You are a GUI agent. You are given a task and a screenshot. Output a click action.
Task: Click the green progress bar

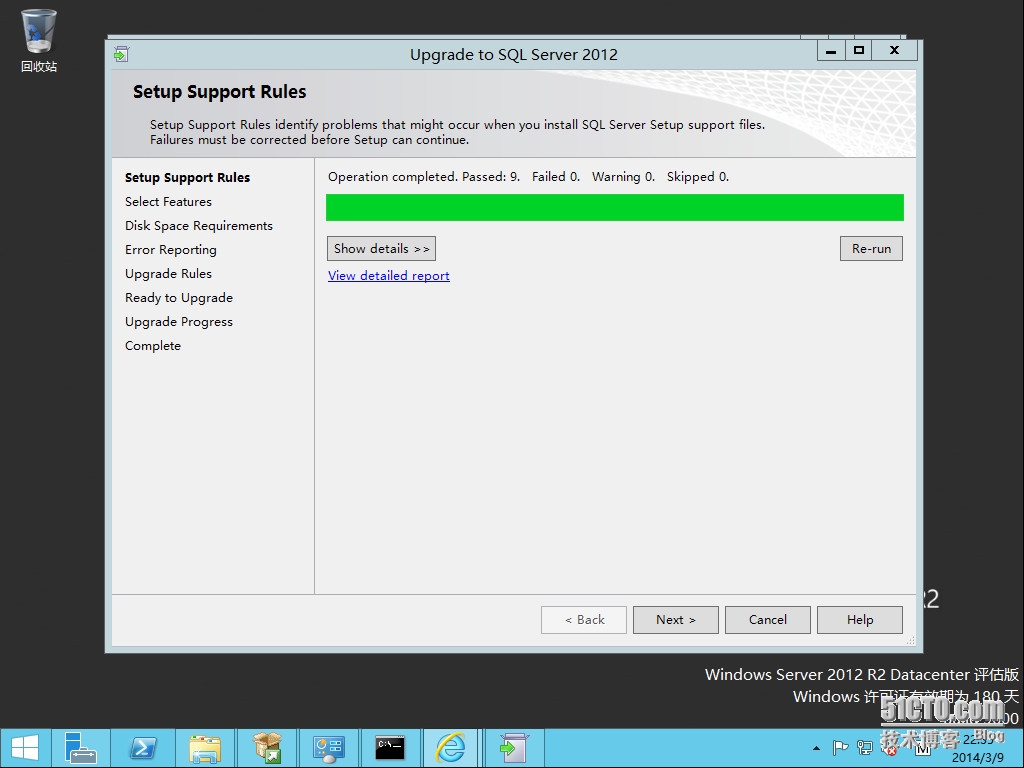click(x=615, y=208)
